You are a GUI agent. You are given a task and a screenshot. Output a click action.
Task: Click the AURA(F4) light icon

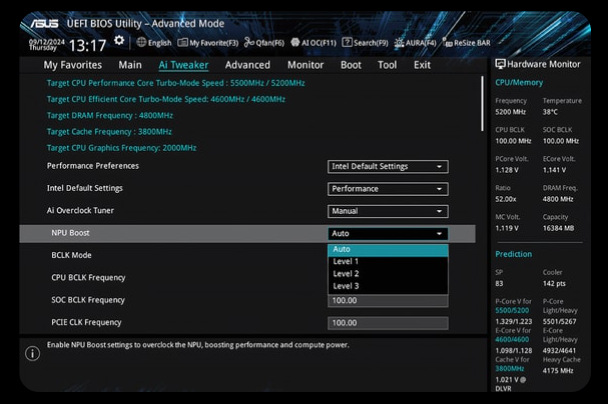[399, 43]
